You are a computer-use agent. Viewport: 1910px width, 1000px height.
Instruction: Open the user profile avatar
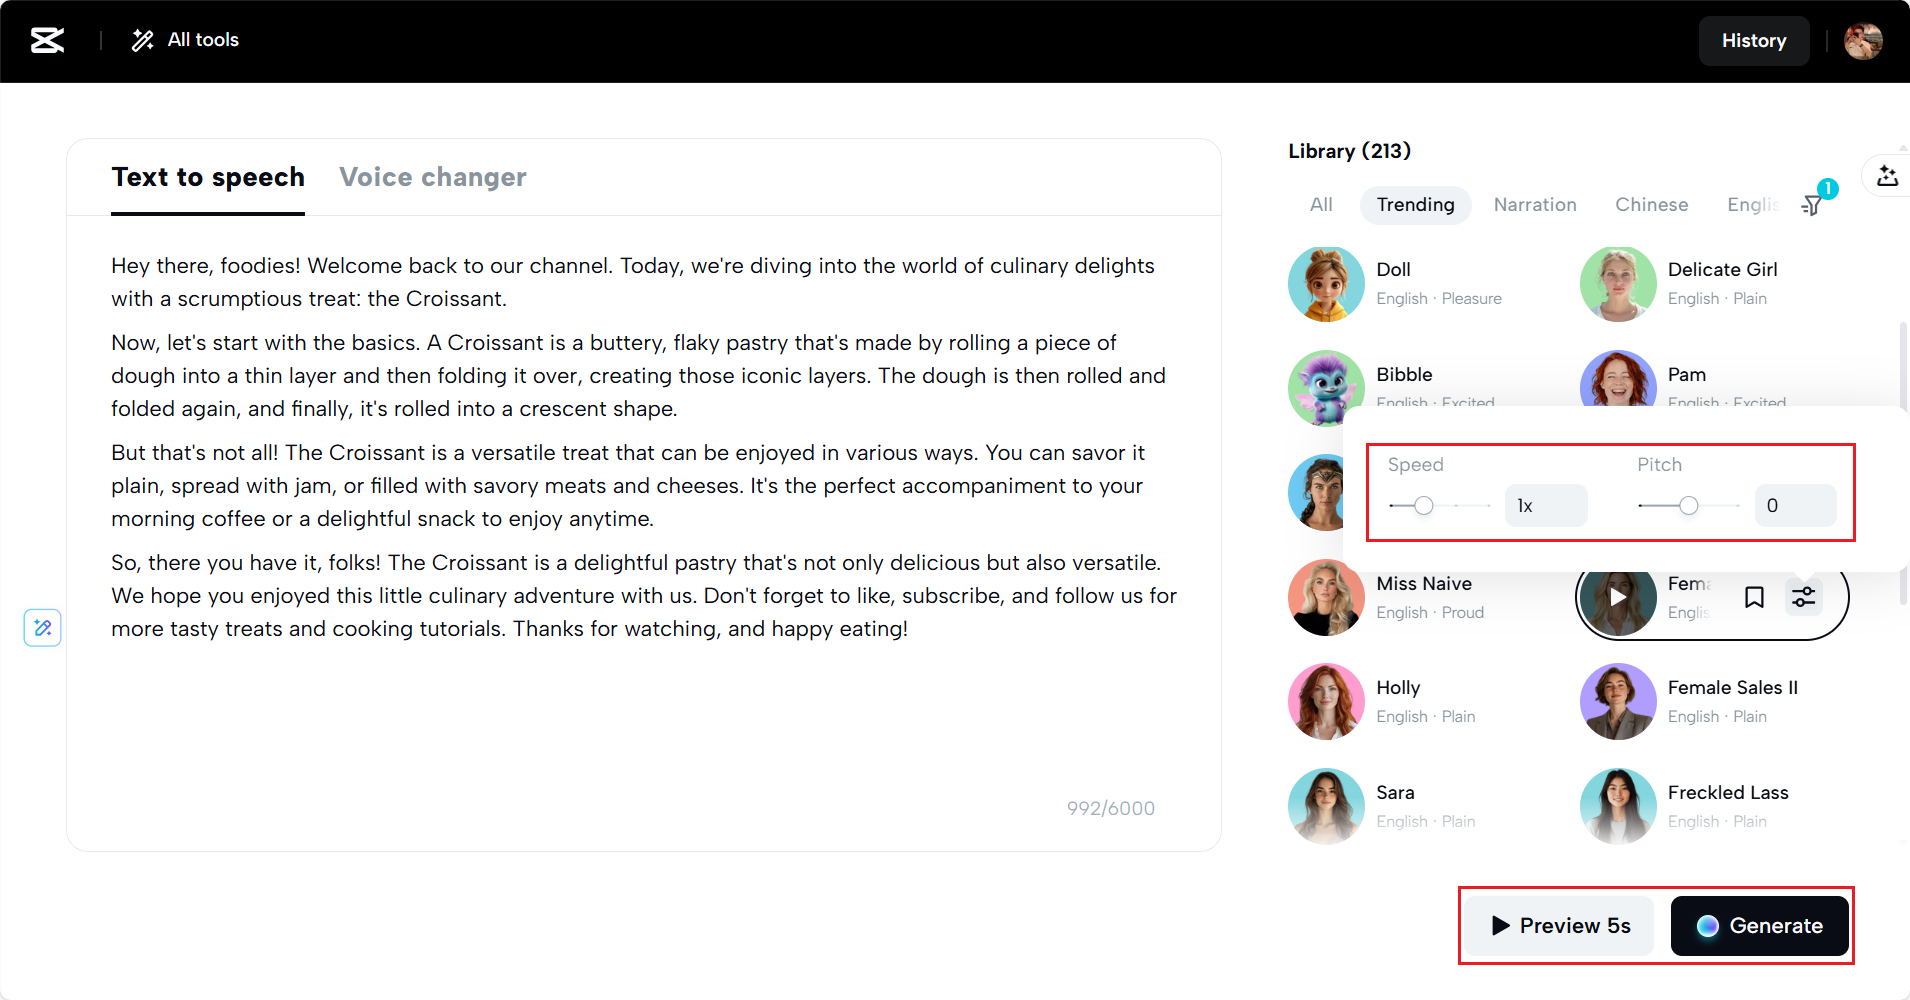pos(1863,41)
